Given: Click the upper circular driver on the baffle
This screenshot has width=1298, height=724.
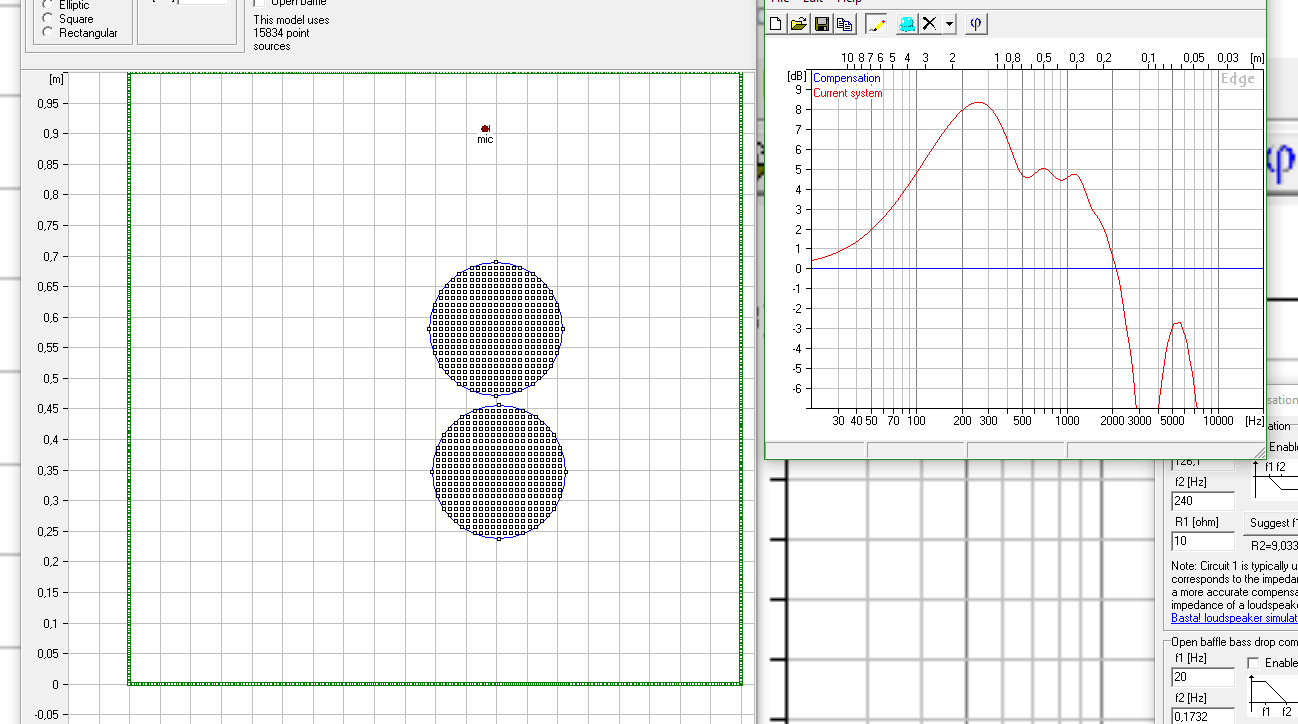Looking at the screenshot, I should tap(496, 329).
